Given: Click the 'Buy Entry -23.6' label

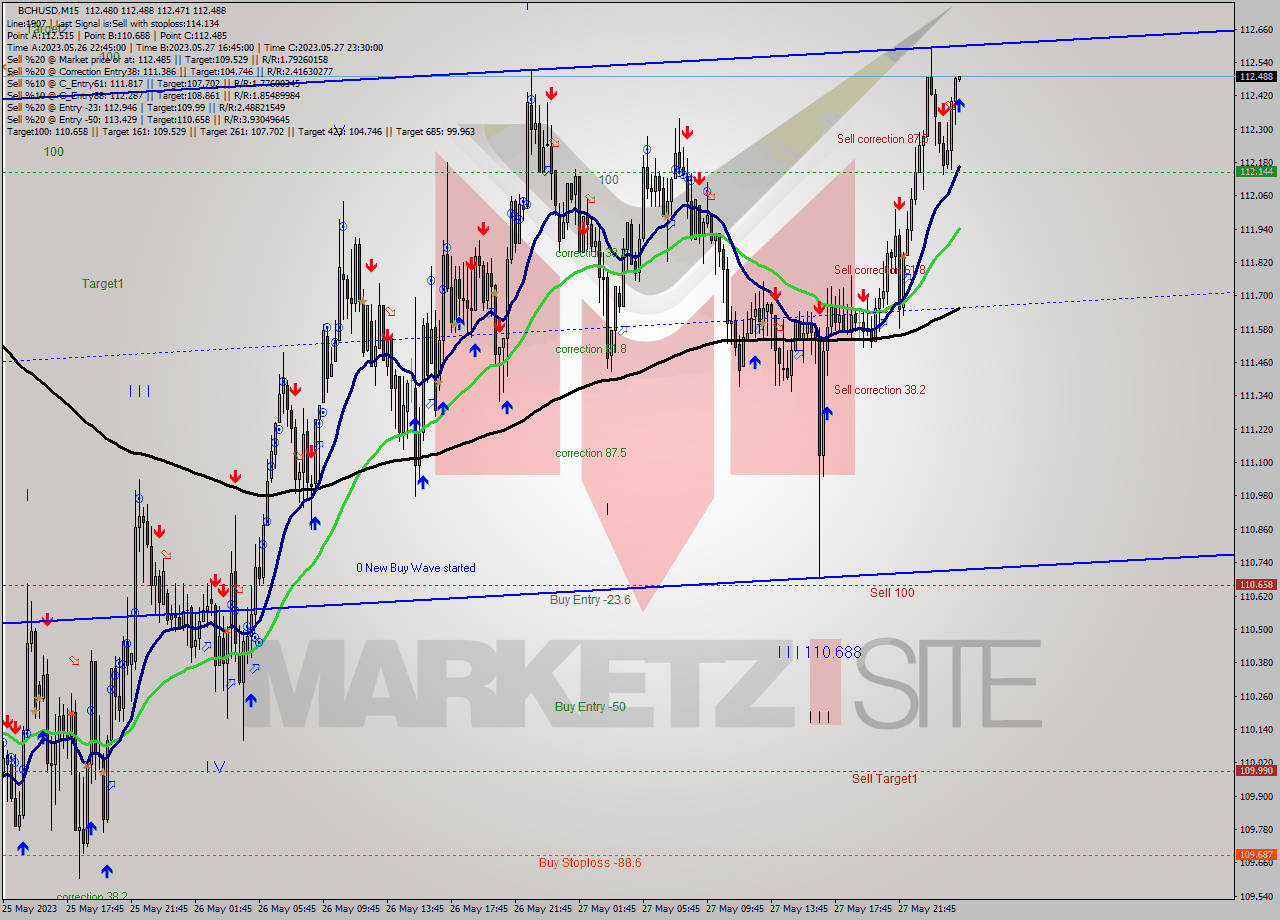Looking at the screenshot, I should point(590,600).
